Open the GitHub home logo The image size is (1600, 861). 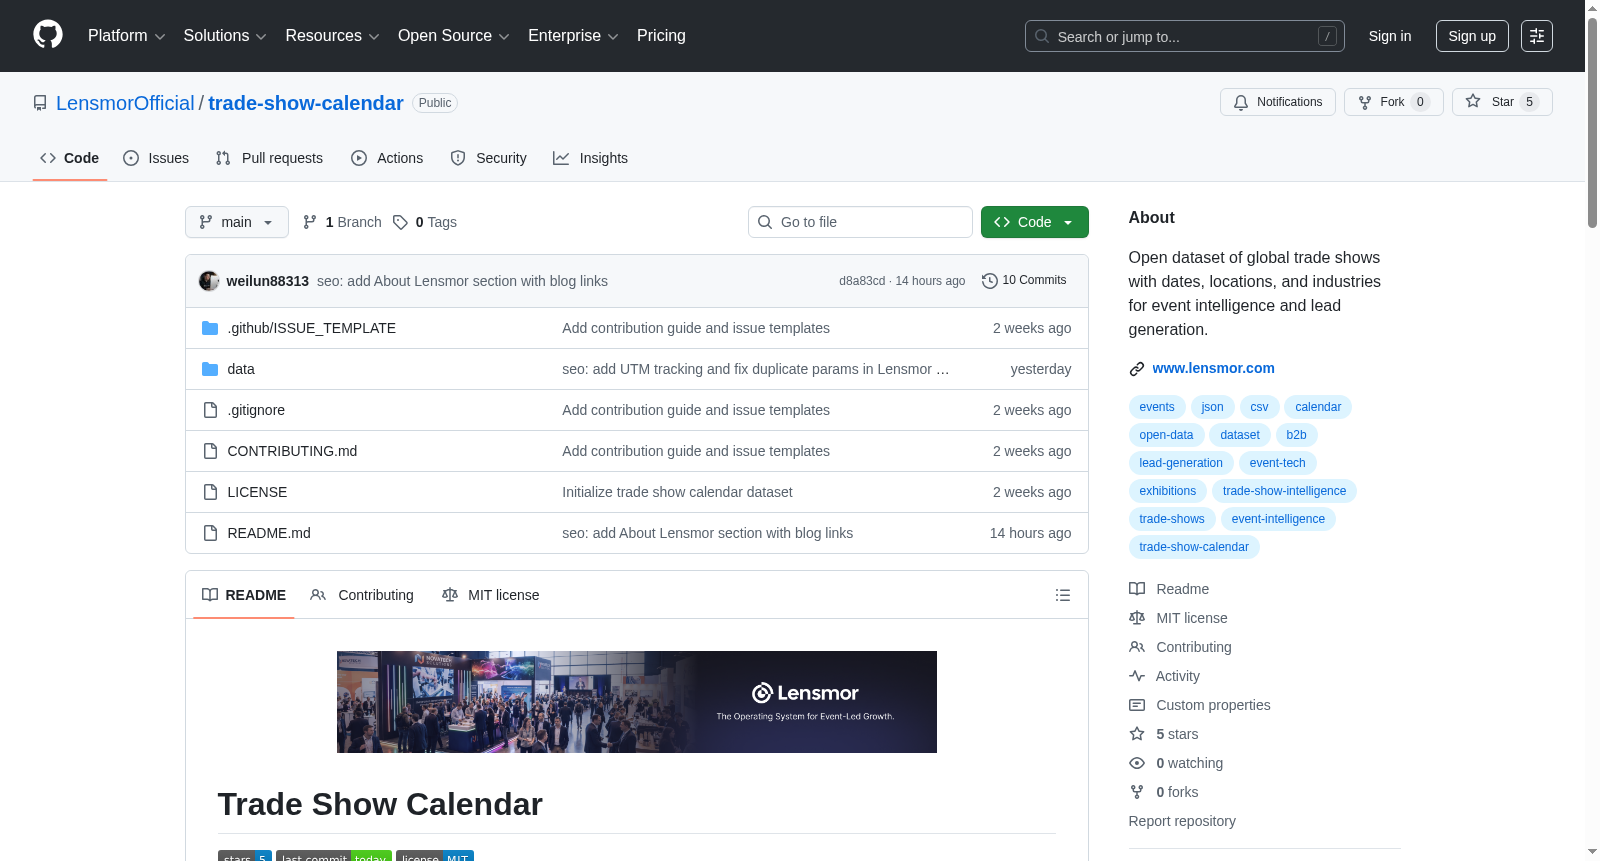click(x=48, y=35)
